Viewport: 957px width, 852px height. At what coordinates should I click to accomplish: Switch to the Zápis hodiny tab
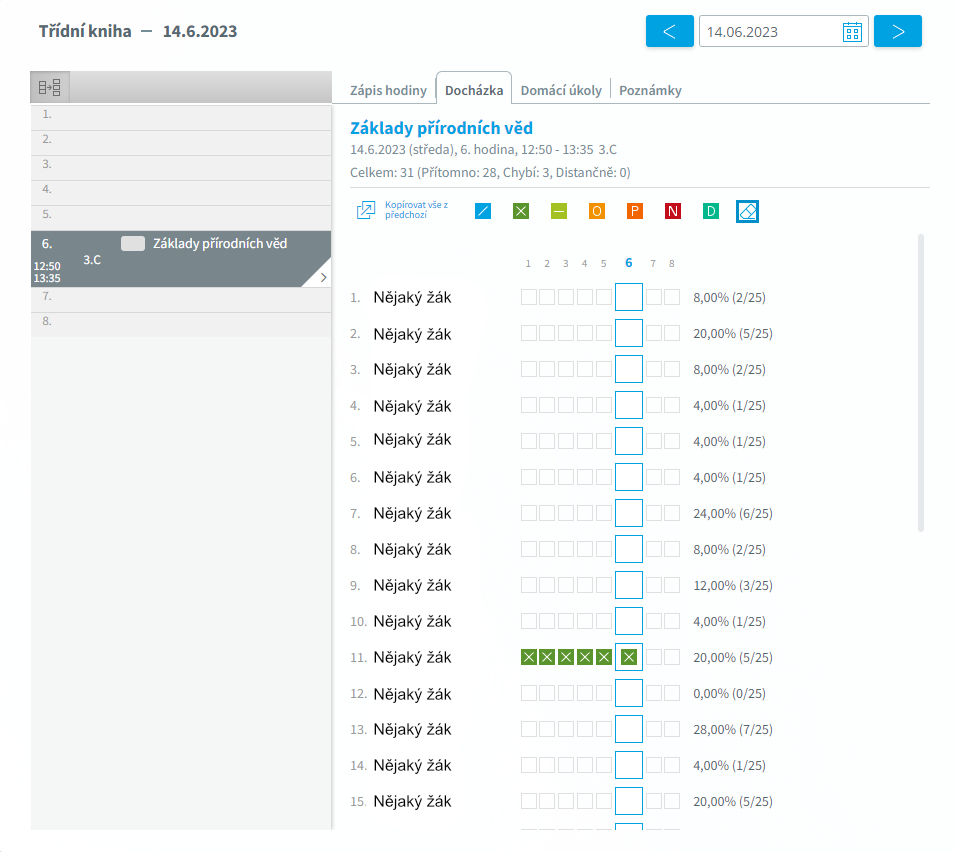(x=388, y=90)
